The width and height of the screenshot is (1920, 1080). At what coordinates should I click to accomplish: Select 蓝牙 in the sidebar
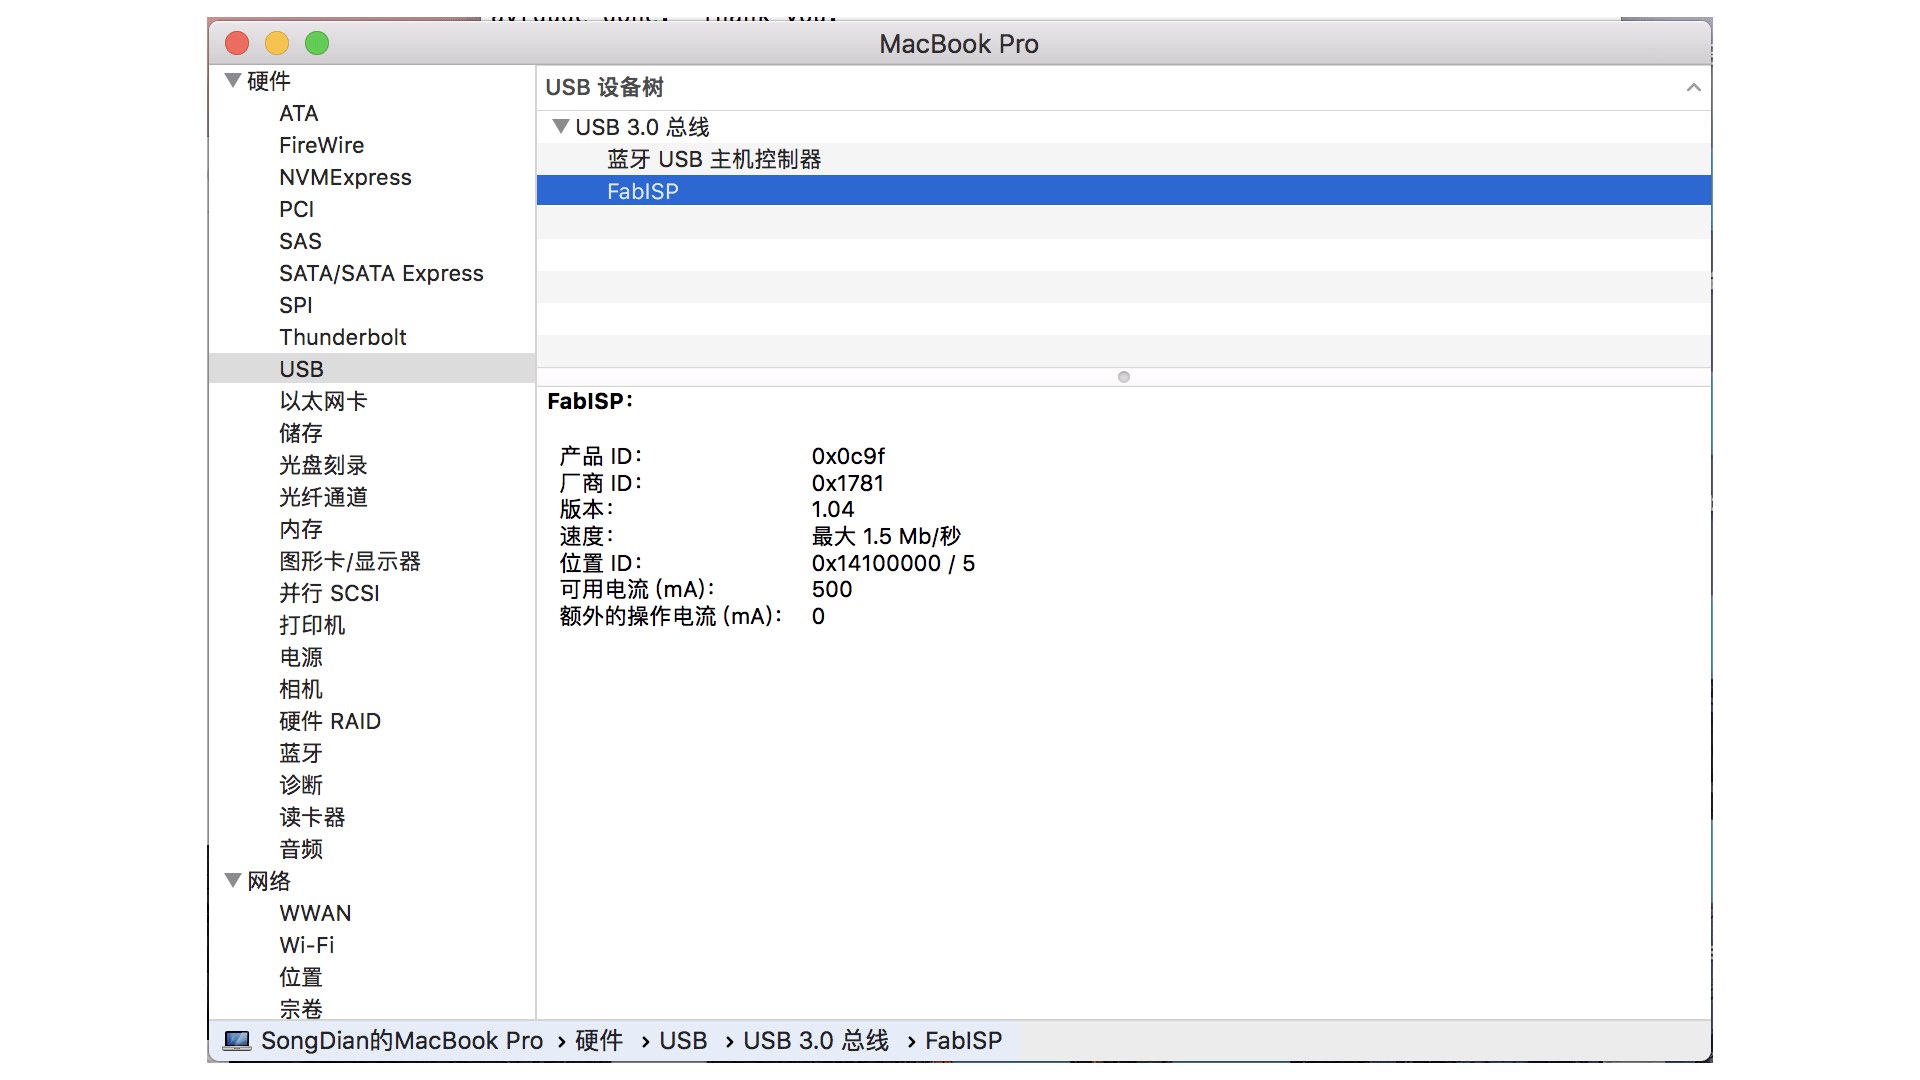click(x=301, y=753)
